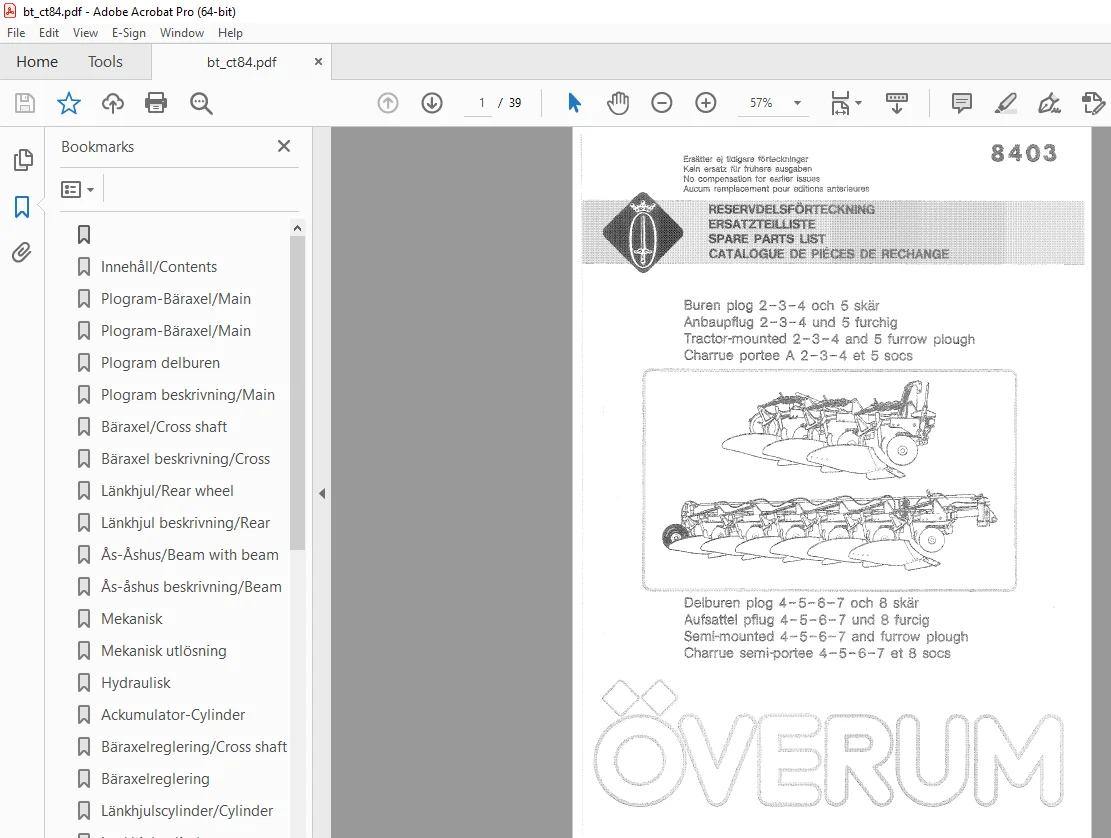Open the Page Thumbnails panel icon
This screenshot has width=1111, height=838.
(23, 160)
